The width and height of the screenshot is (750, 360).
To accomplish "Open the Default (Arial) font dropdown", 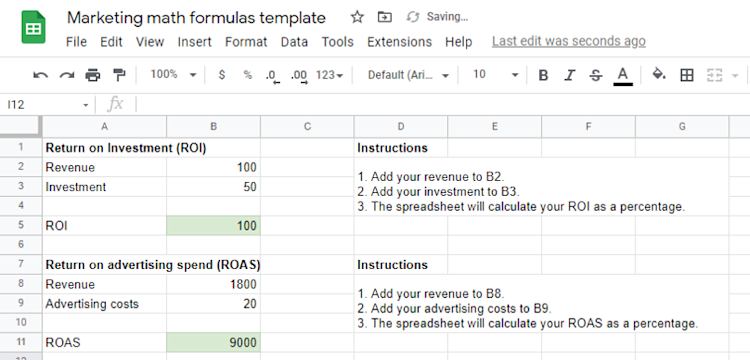I will click(409, 75).
